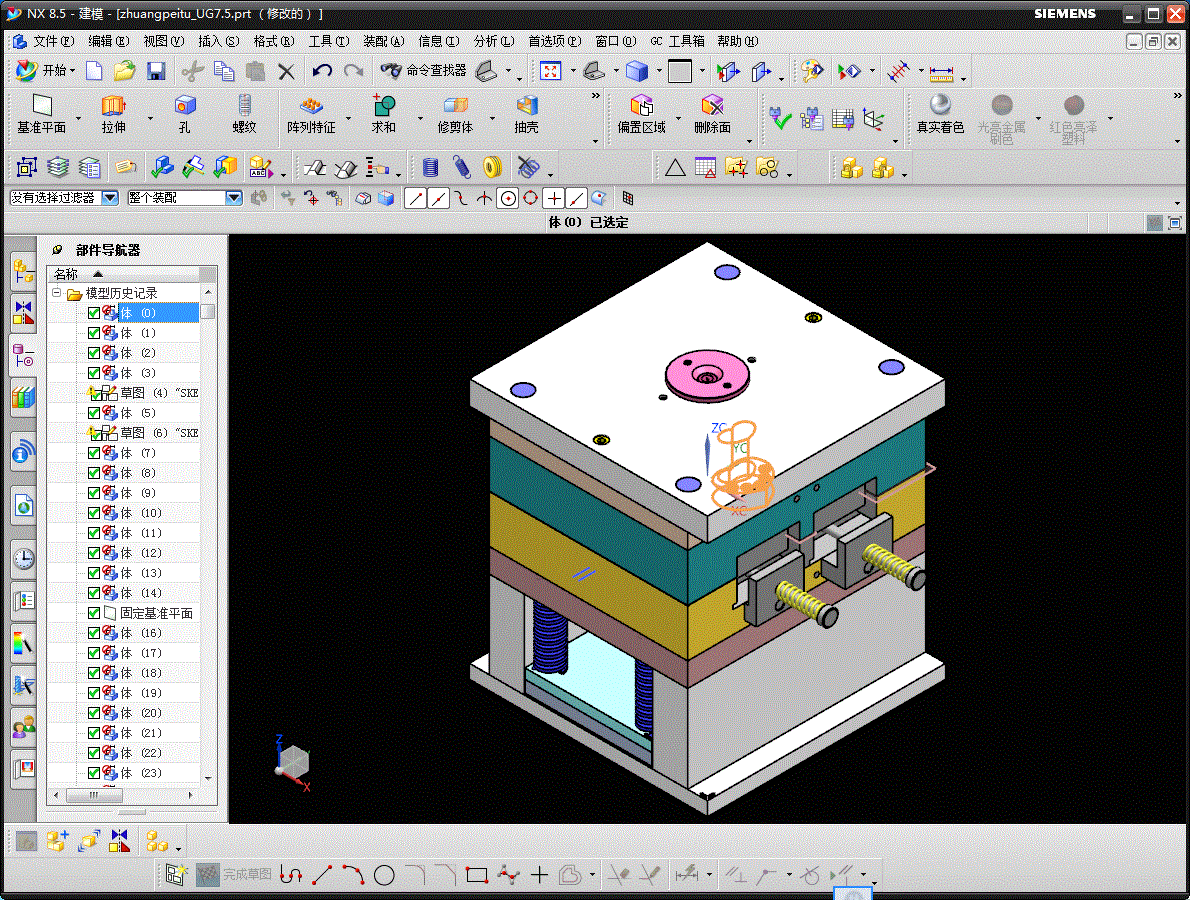This screenshot has height=900, width=1190.
Task: Toggle the checkbox for 体 (3)
Action: click(94, 373)
